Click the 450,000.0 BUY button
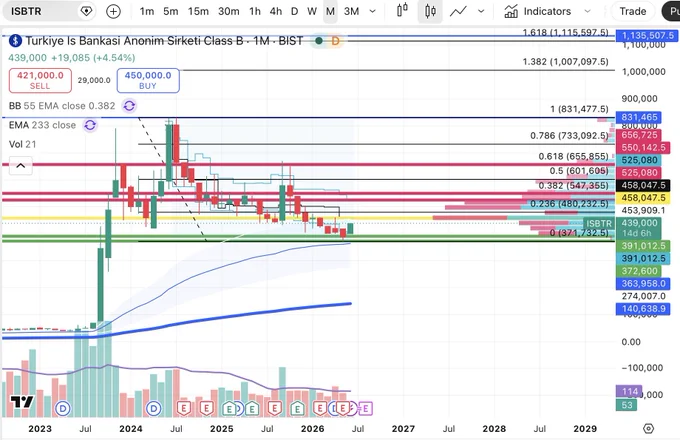Screen dimensions: 680x440 pyautogui.click(x=148, y=80)
